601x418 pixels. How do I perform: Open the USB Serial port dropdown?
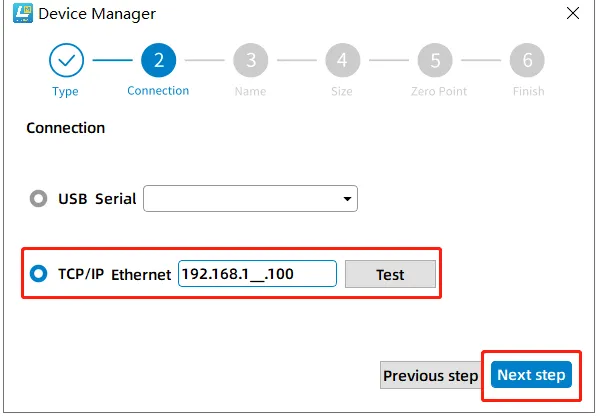[x=250, y=199]
